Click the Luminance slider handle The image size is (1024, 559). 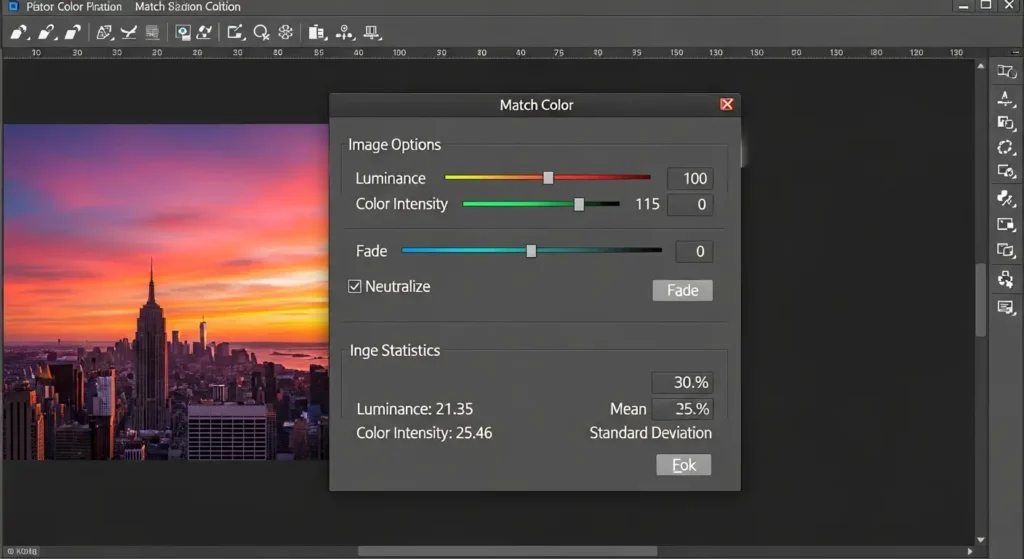548,178
